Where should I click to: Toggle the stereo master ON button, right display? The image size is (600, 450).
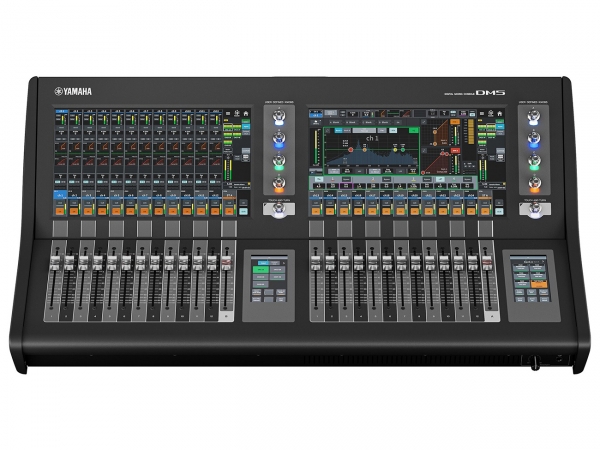[485, 211]
